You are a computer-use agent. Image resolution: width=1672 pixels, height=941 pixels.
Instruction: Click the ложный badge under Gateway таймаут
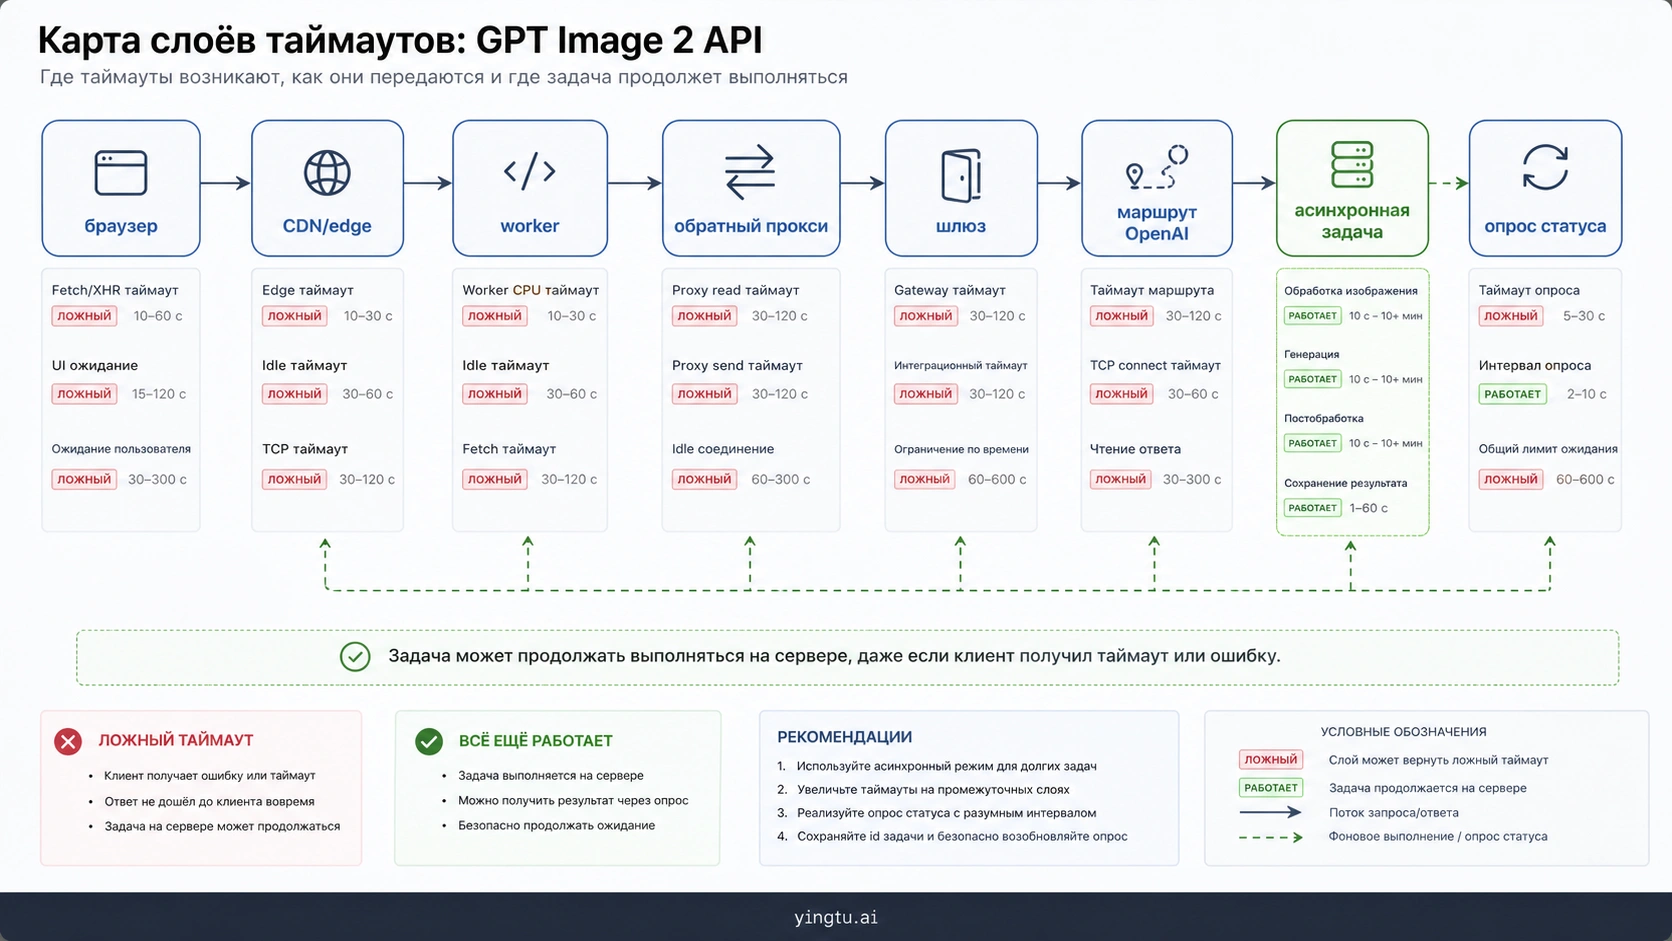(925, 316)
